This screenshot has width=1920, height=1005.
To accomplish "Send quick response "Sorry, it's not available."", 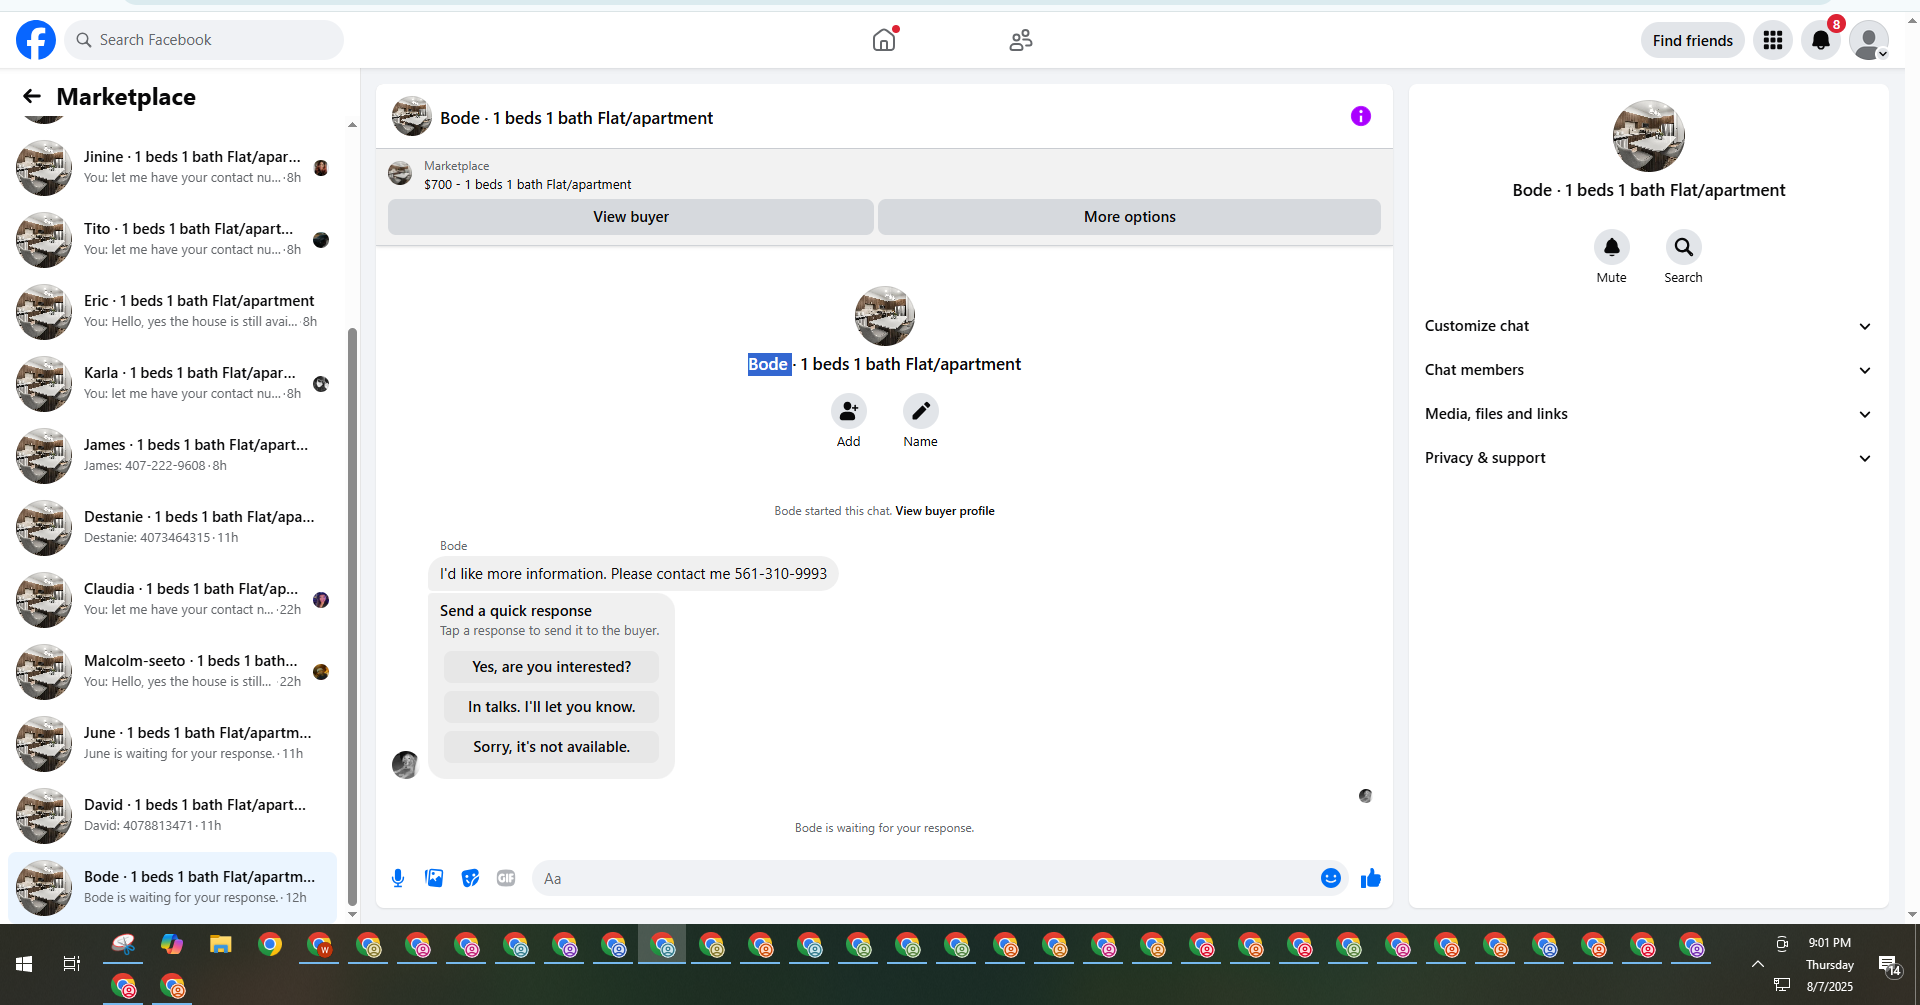I will pos(552,747).
